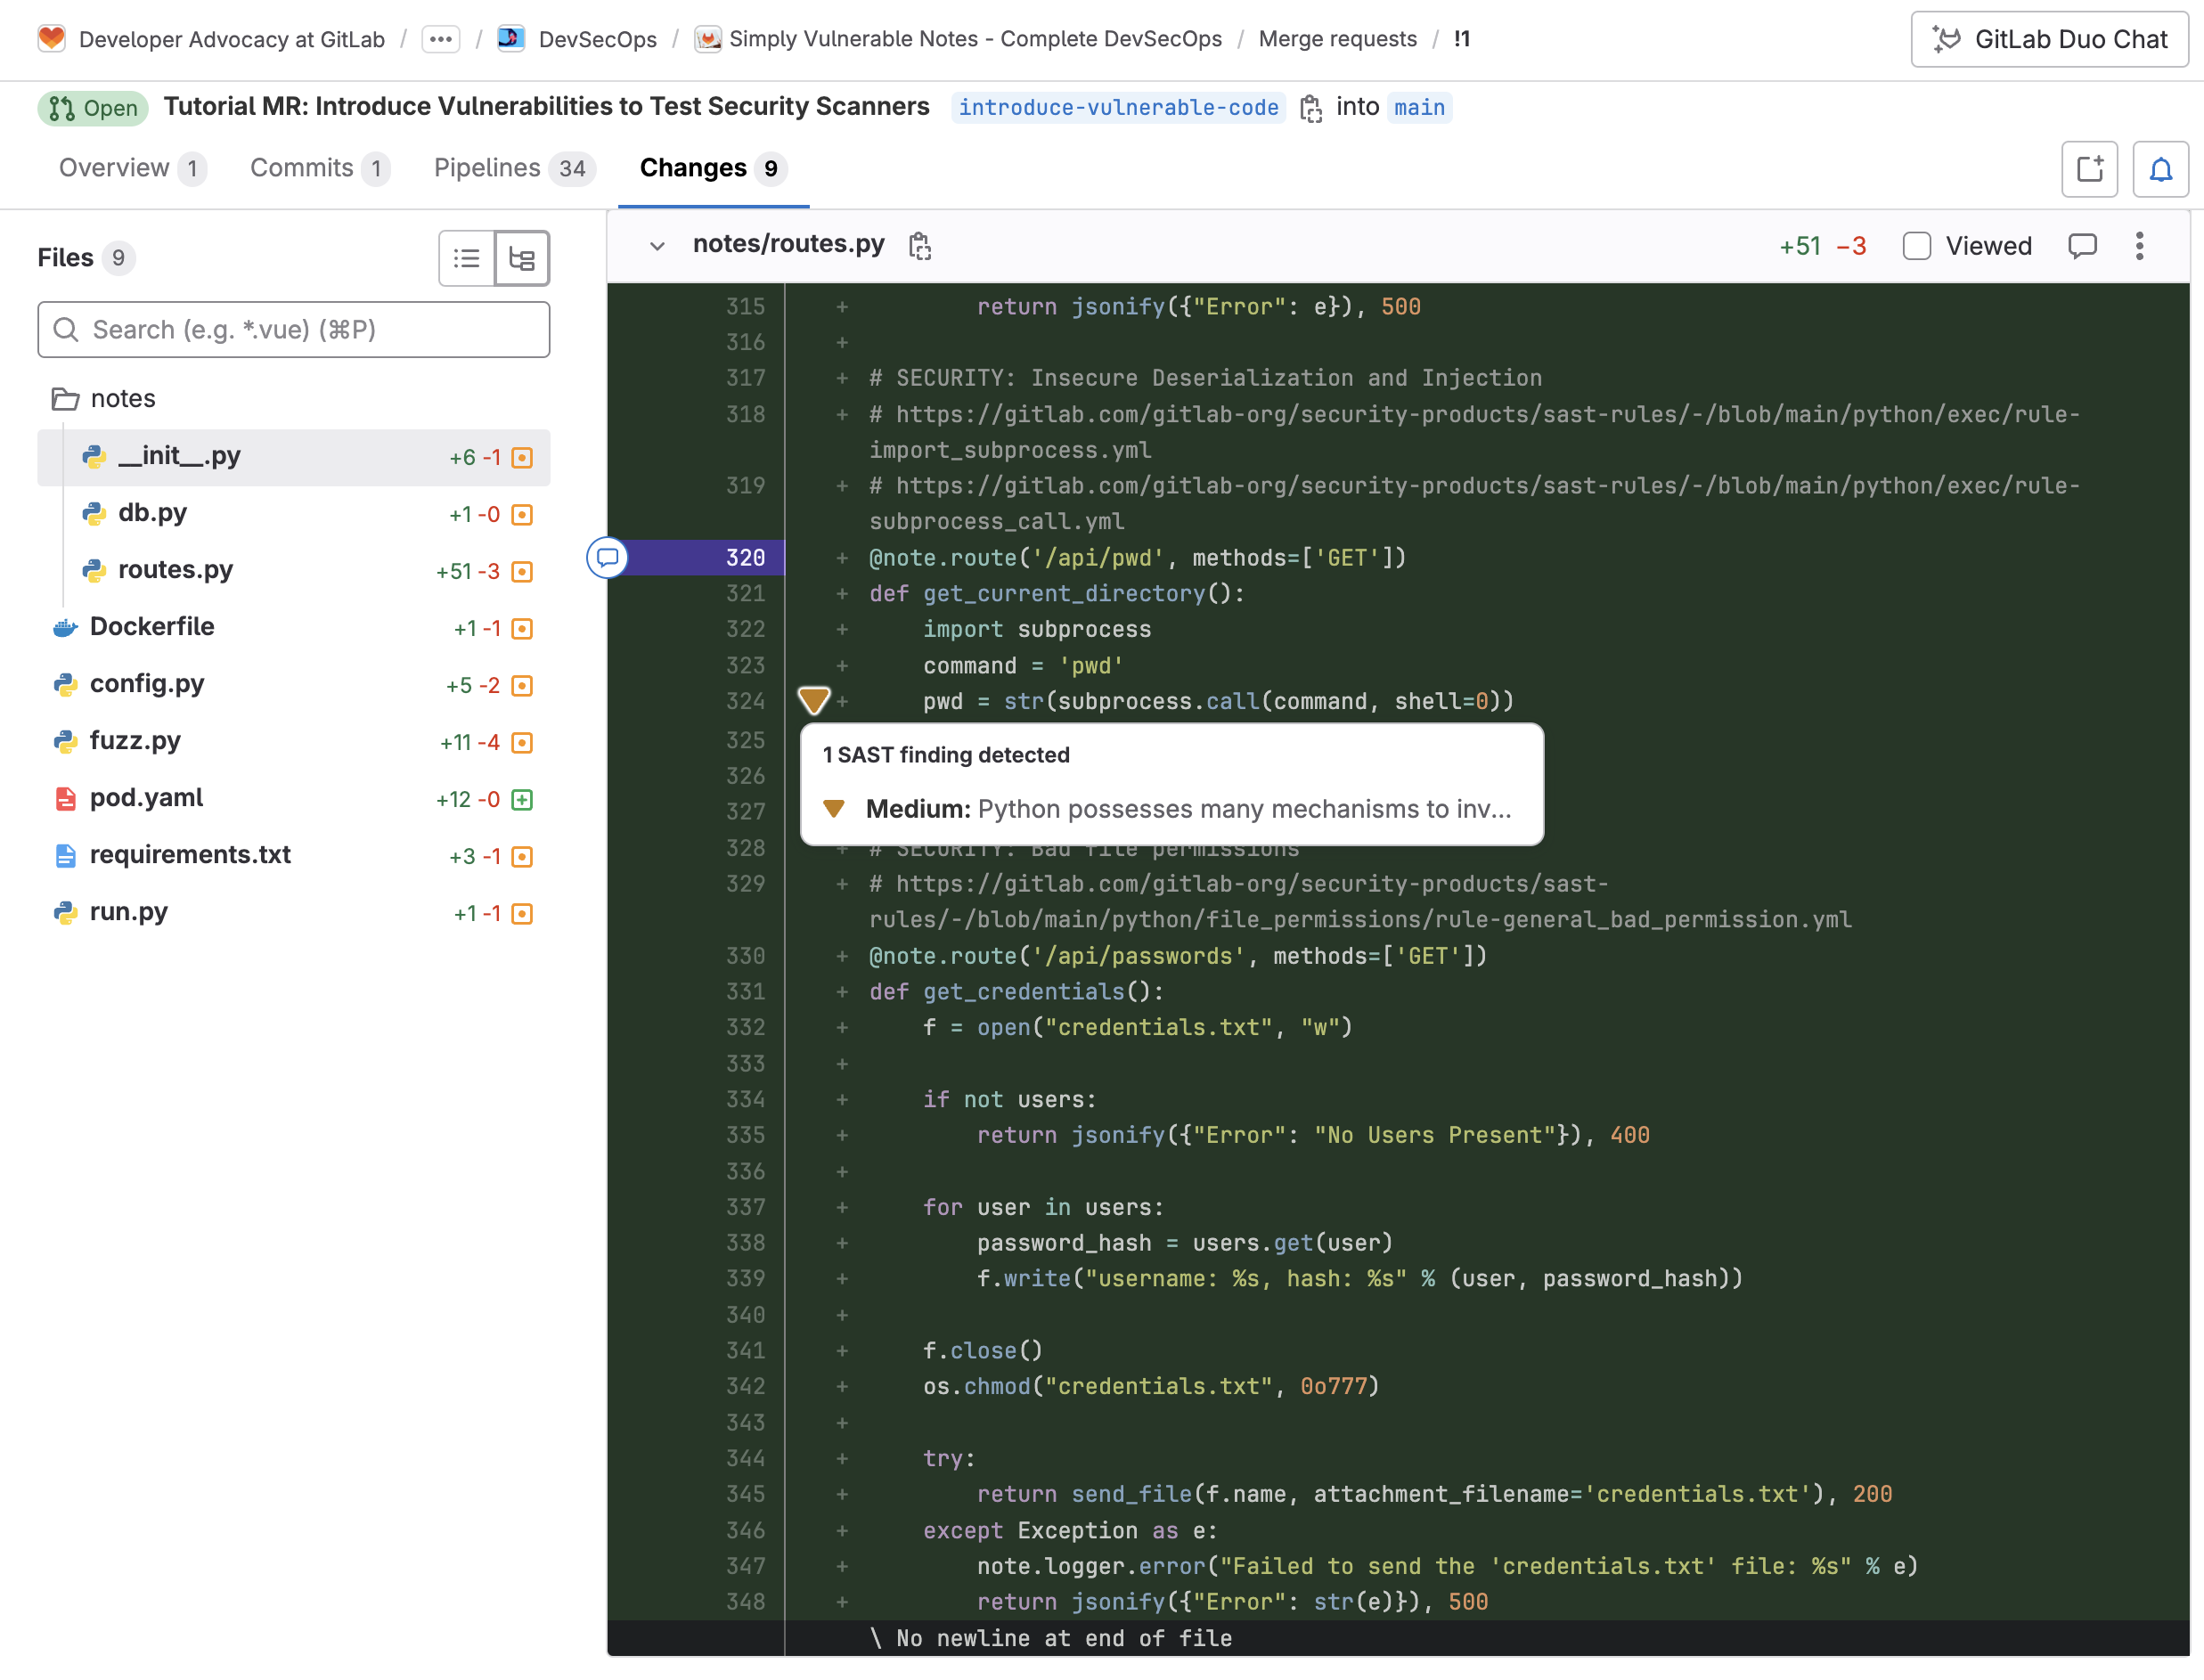2204x1680 pixels.
Task: Open requirements.txt in file tree
Action: click(x=294, y=856)
